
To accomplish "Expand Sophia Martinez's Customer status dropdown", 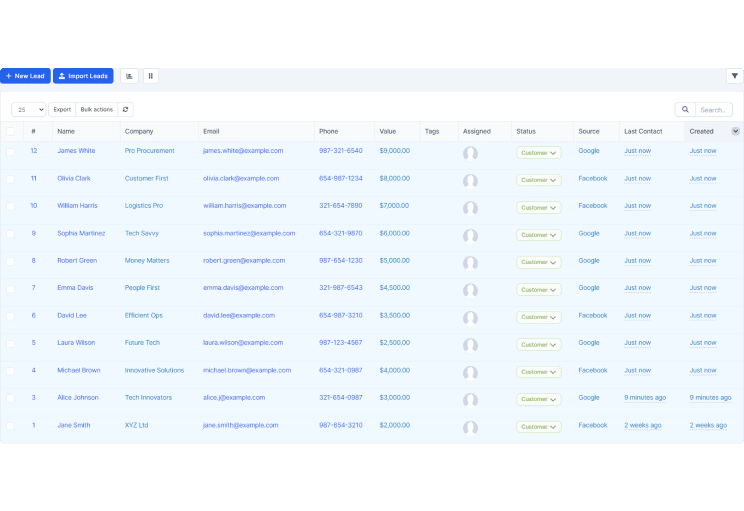I will pyautogui.click(x=539, y=235).
